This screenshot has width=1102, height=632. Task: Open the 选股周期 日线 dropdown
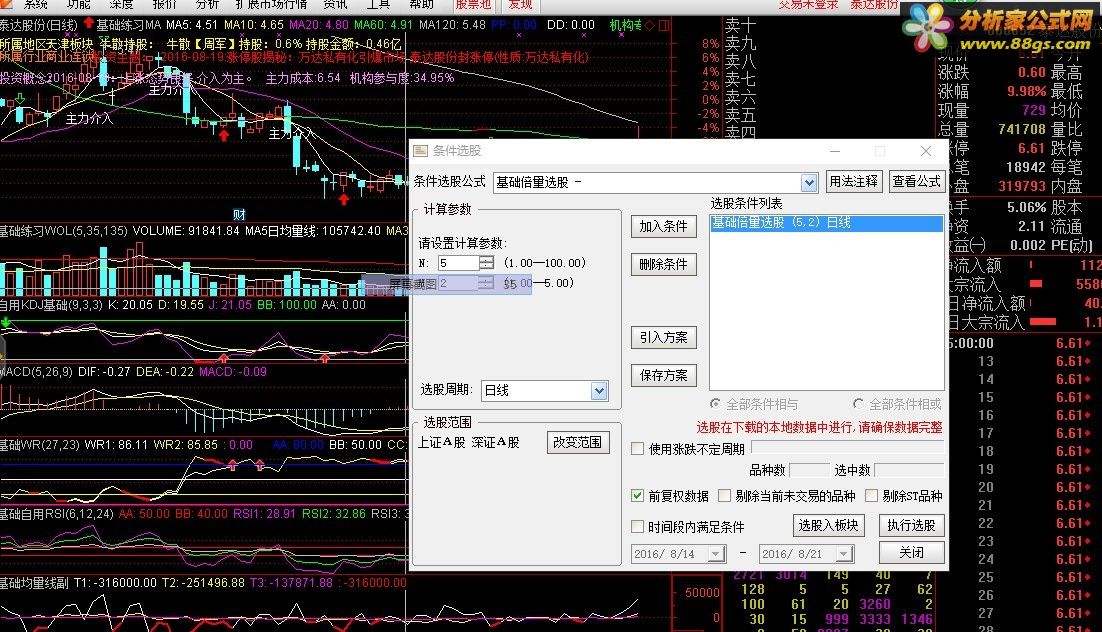click(x=599, y=391)
